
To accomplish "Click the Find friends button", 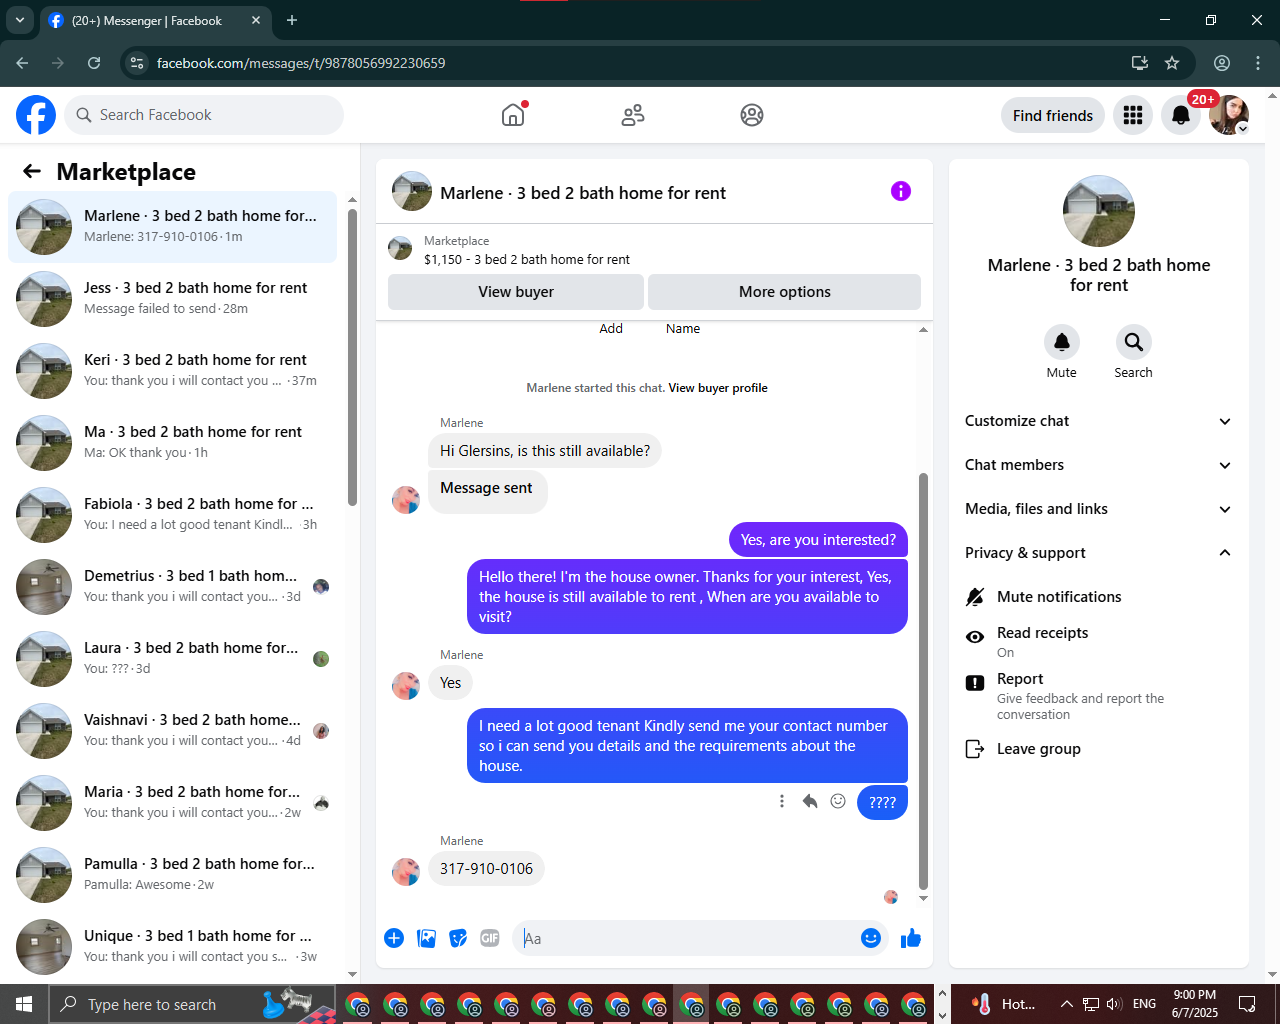I will pyautogui.click(x=1053, y=115).
